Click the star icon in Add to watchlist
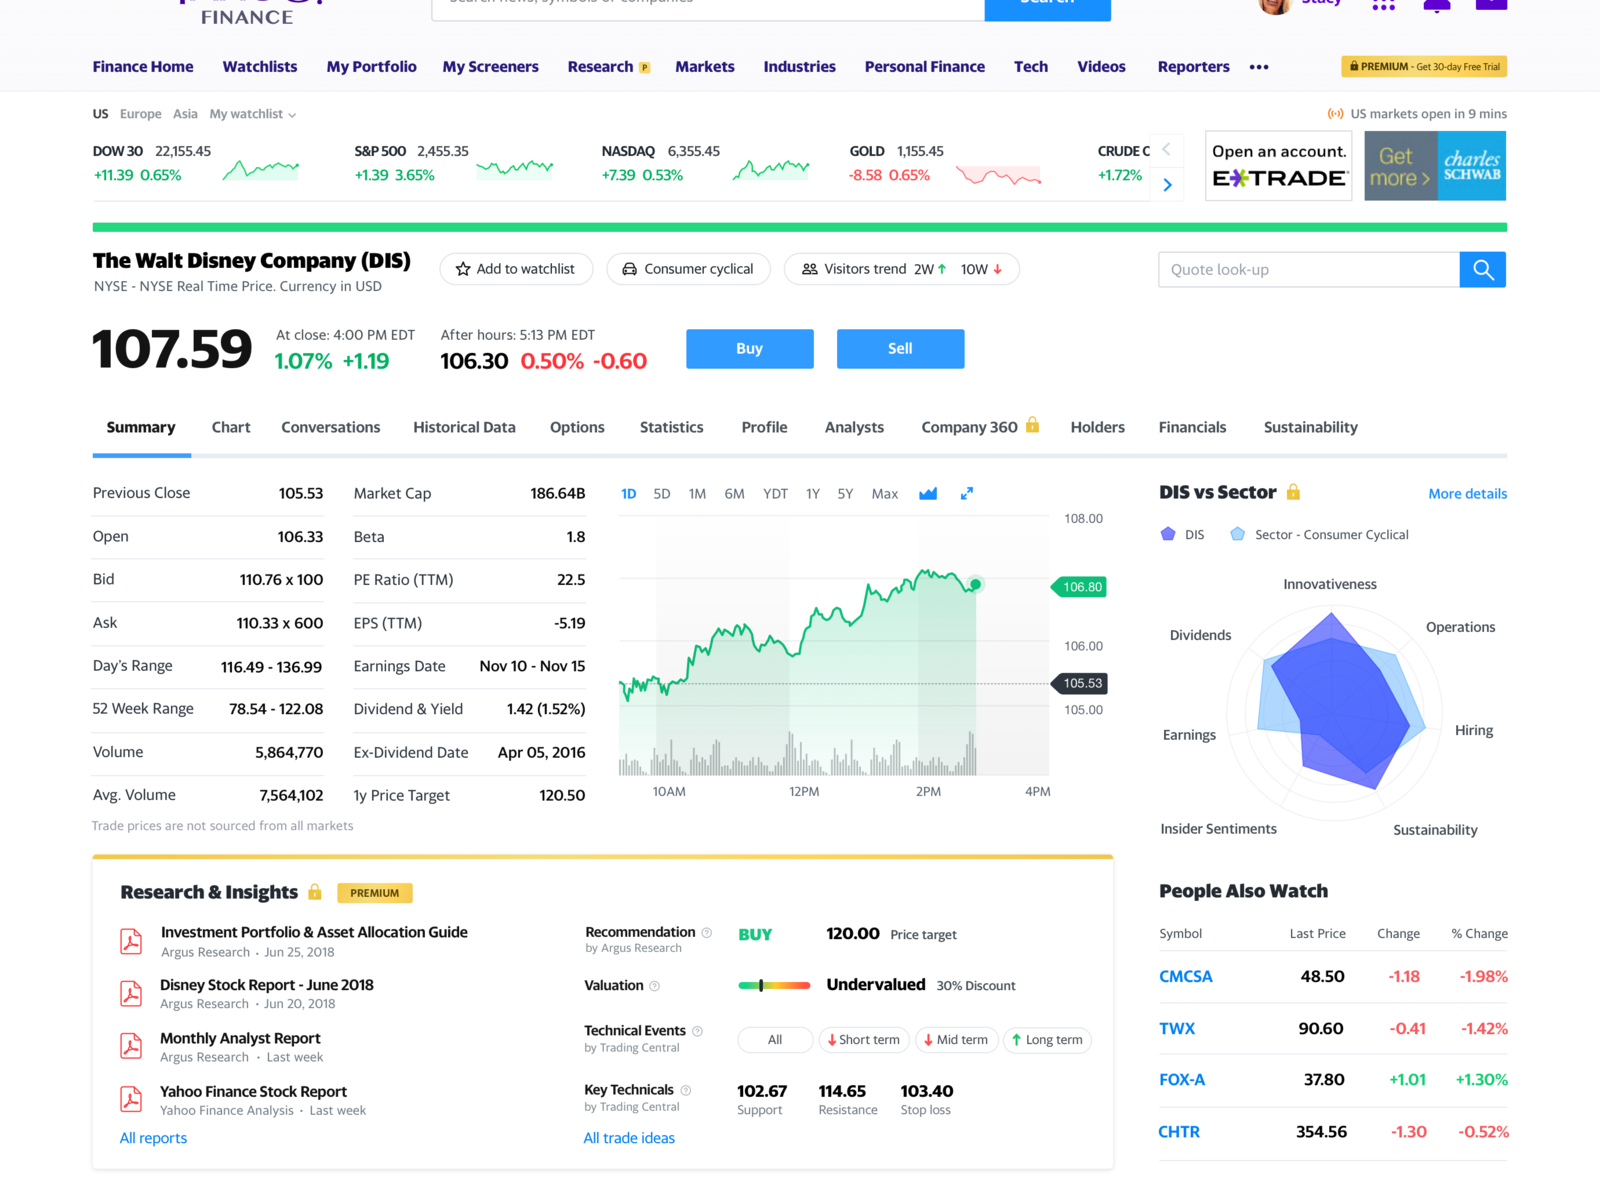 pyautogui.click(x=463, y=269)
